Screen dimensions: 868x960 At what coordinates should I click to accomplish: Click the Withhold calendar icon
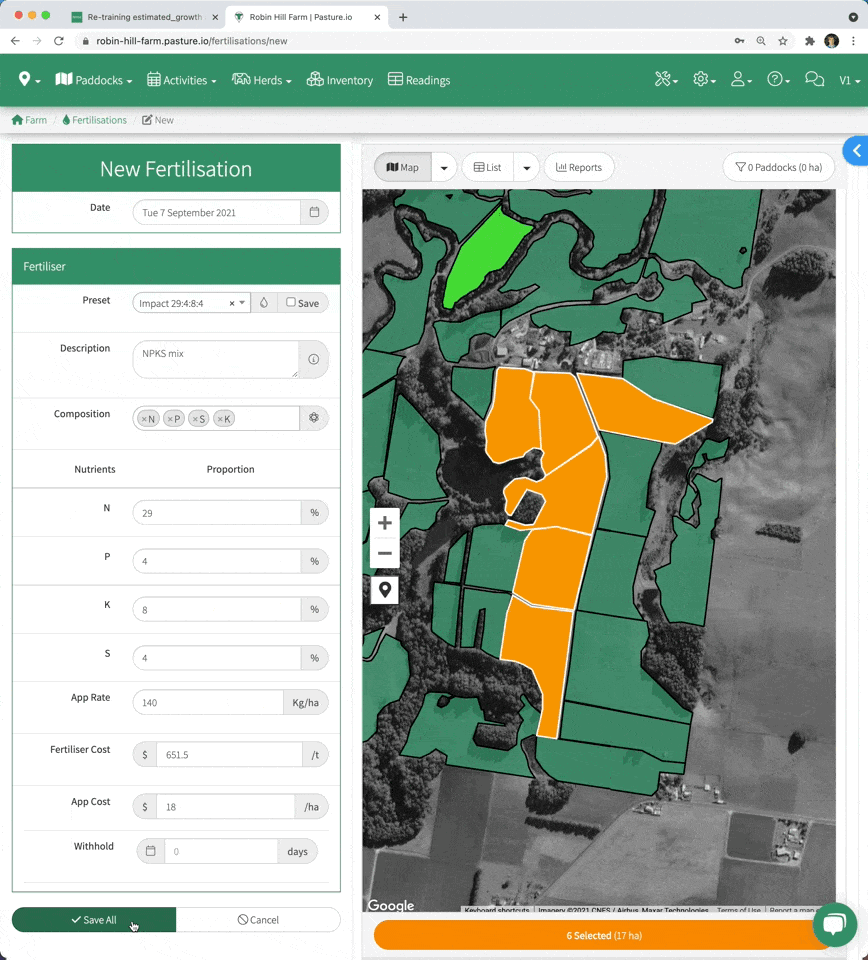(151, 852)
